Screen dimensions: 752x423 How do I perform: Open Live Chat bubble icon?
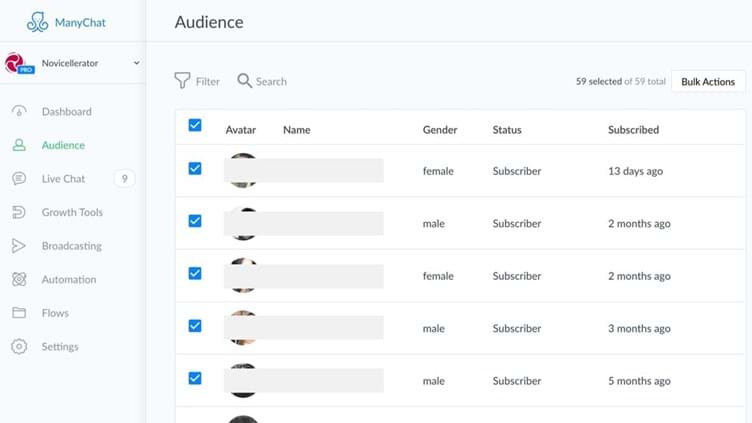19,179
